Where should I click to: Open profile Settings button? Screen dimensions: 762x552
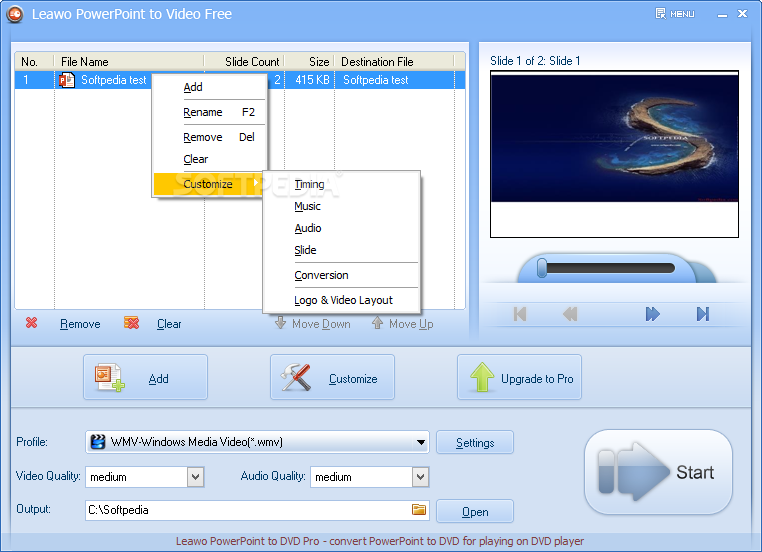tap(475, 442)
